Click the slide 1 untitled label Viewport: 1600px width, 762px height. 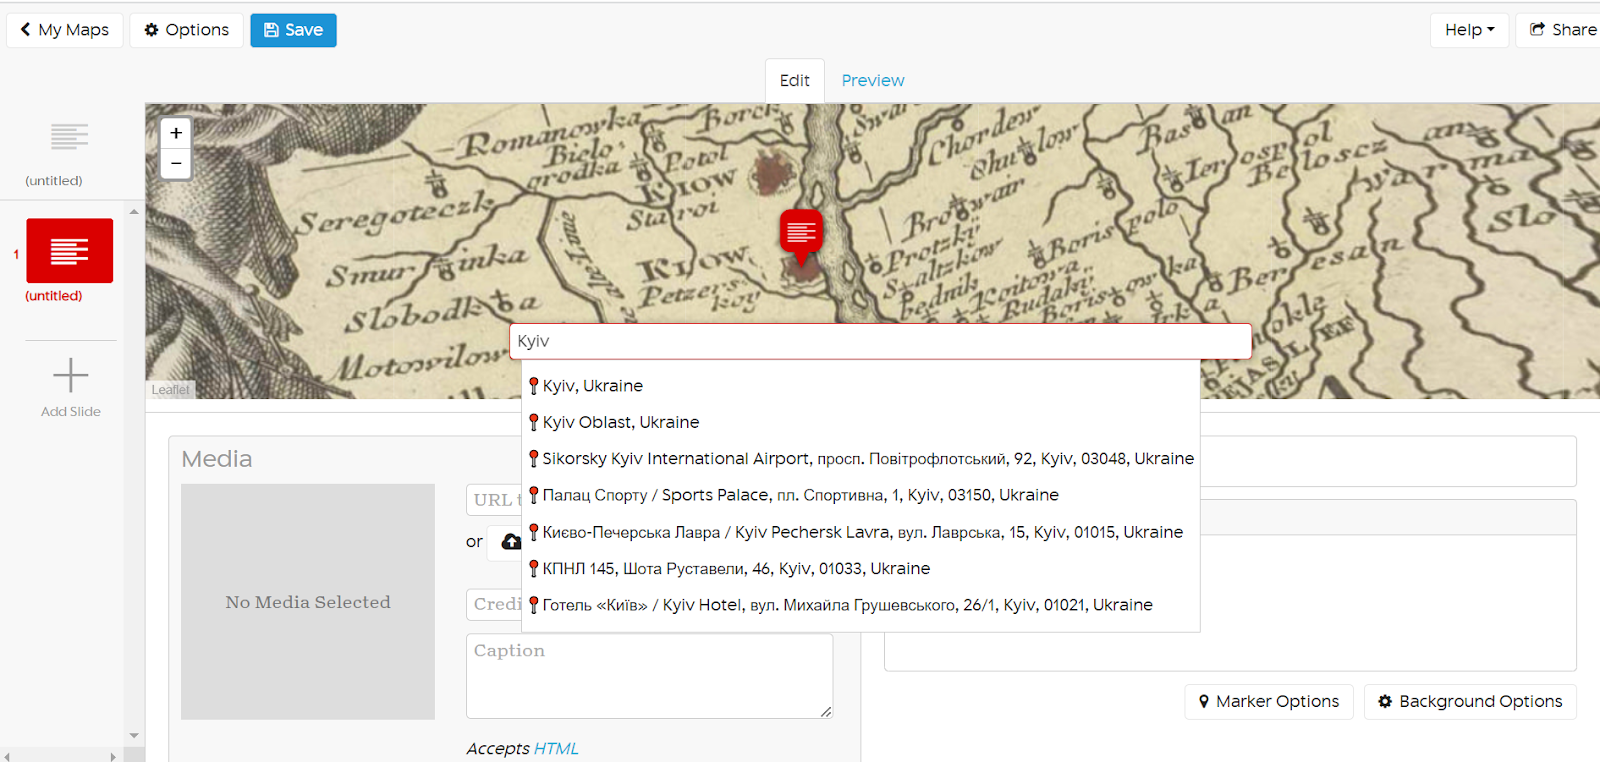click(54, 296)
